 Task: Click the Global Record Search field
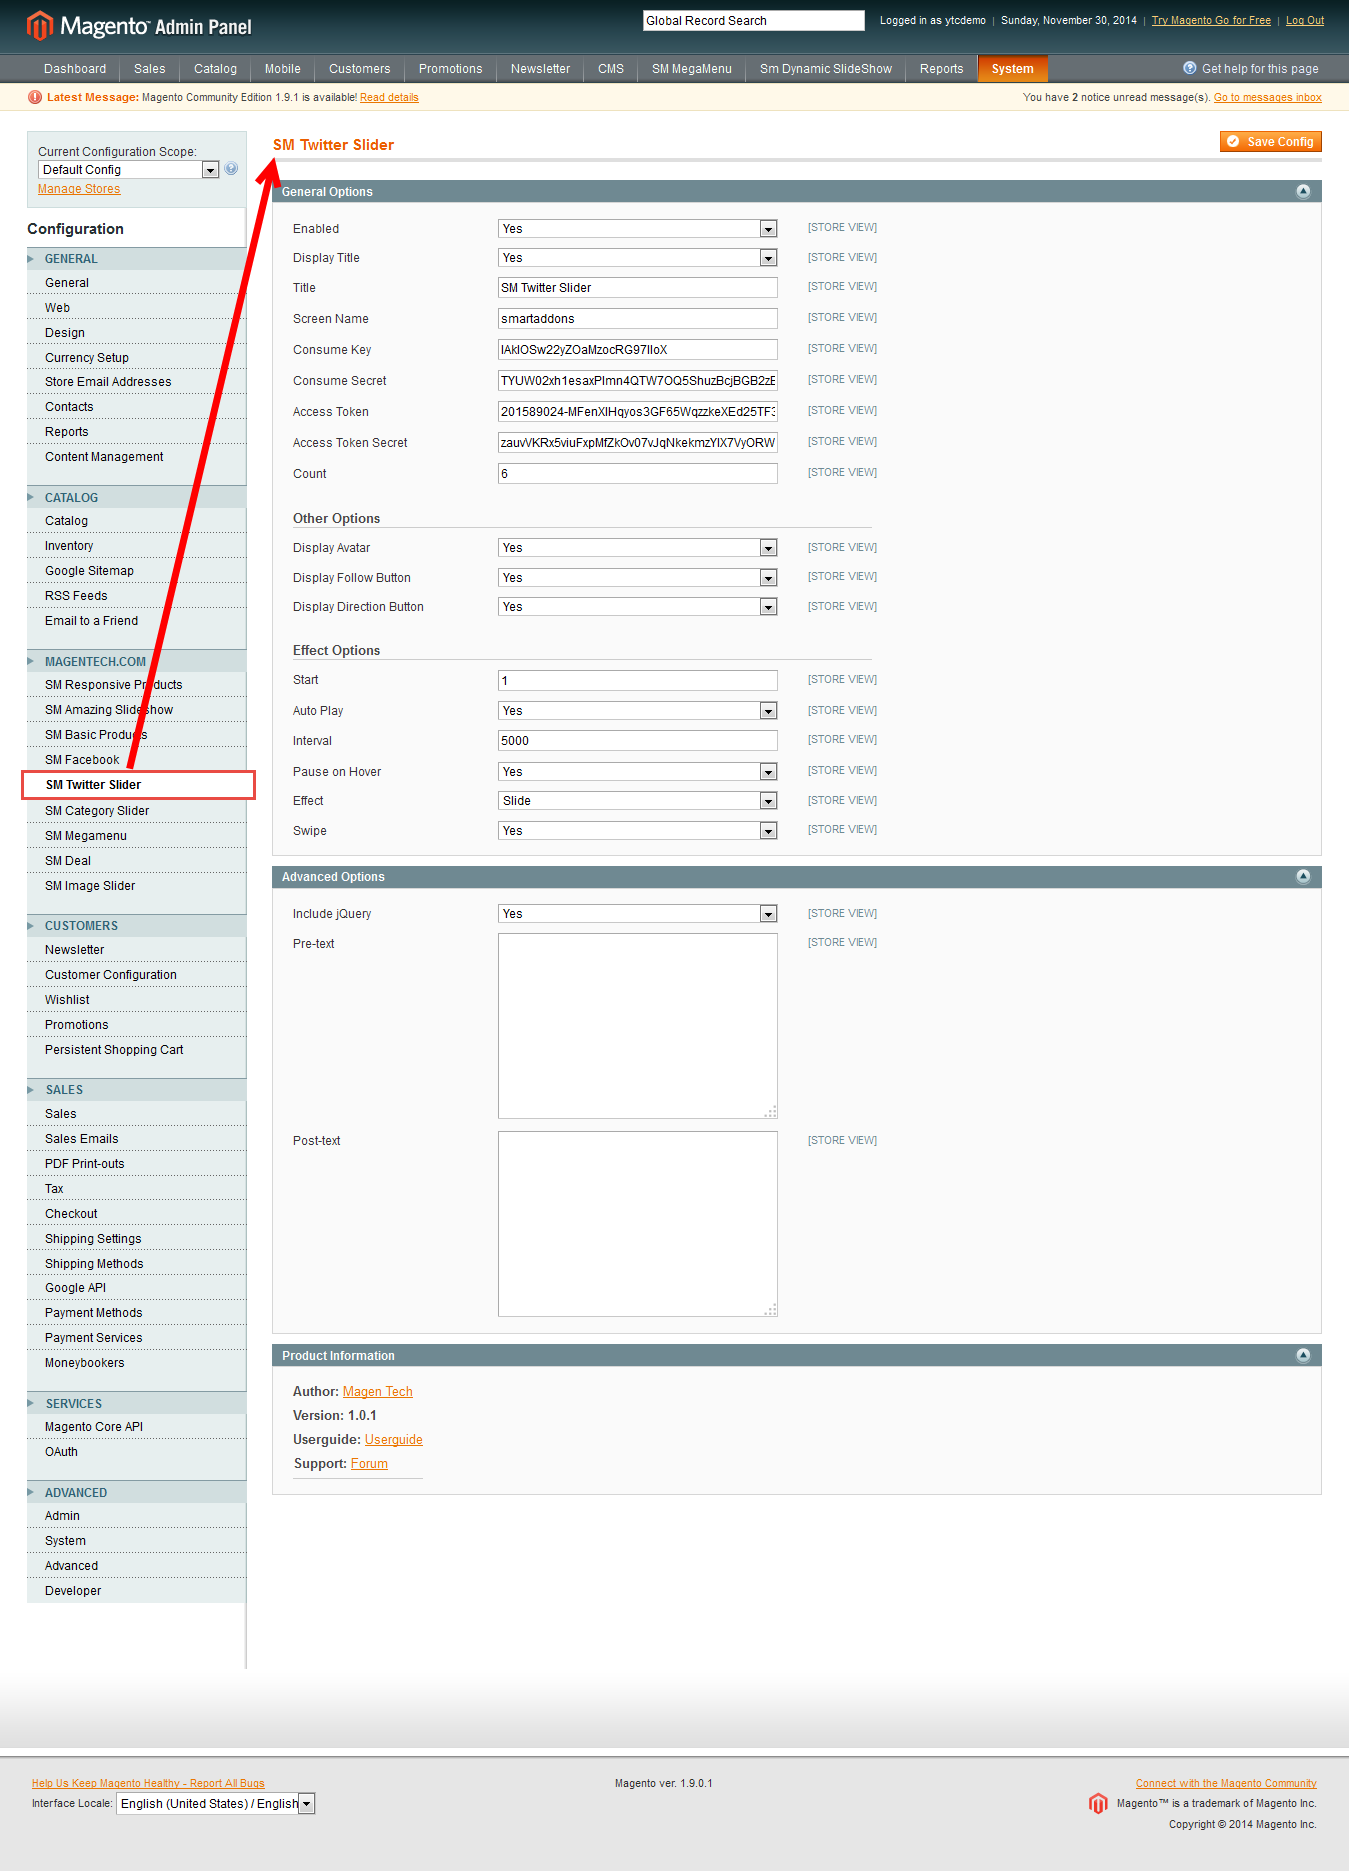coord(754,21)
